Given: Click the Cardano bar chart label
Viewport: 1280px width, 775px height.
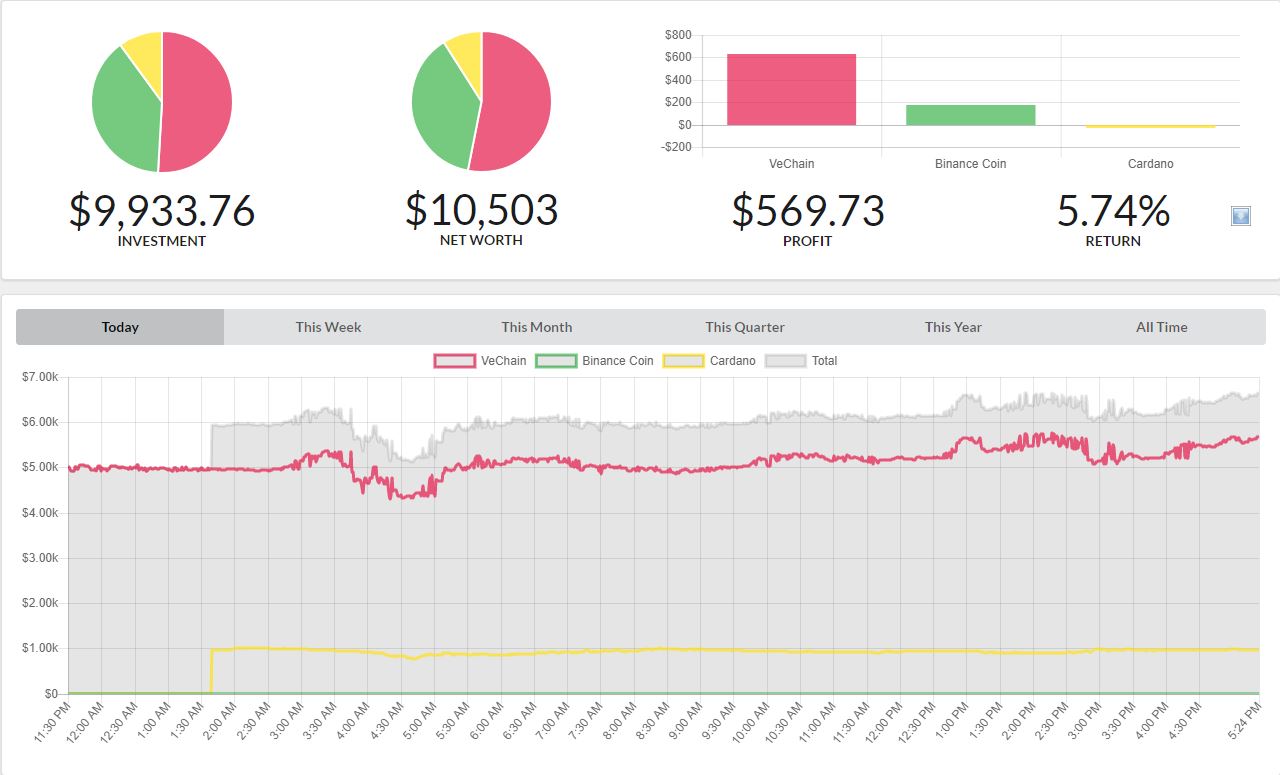Looking at the screenshot, I should [x=1150, y=163].
